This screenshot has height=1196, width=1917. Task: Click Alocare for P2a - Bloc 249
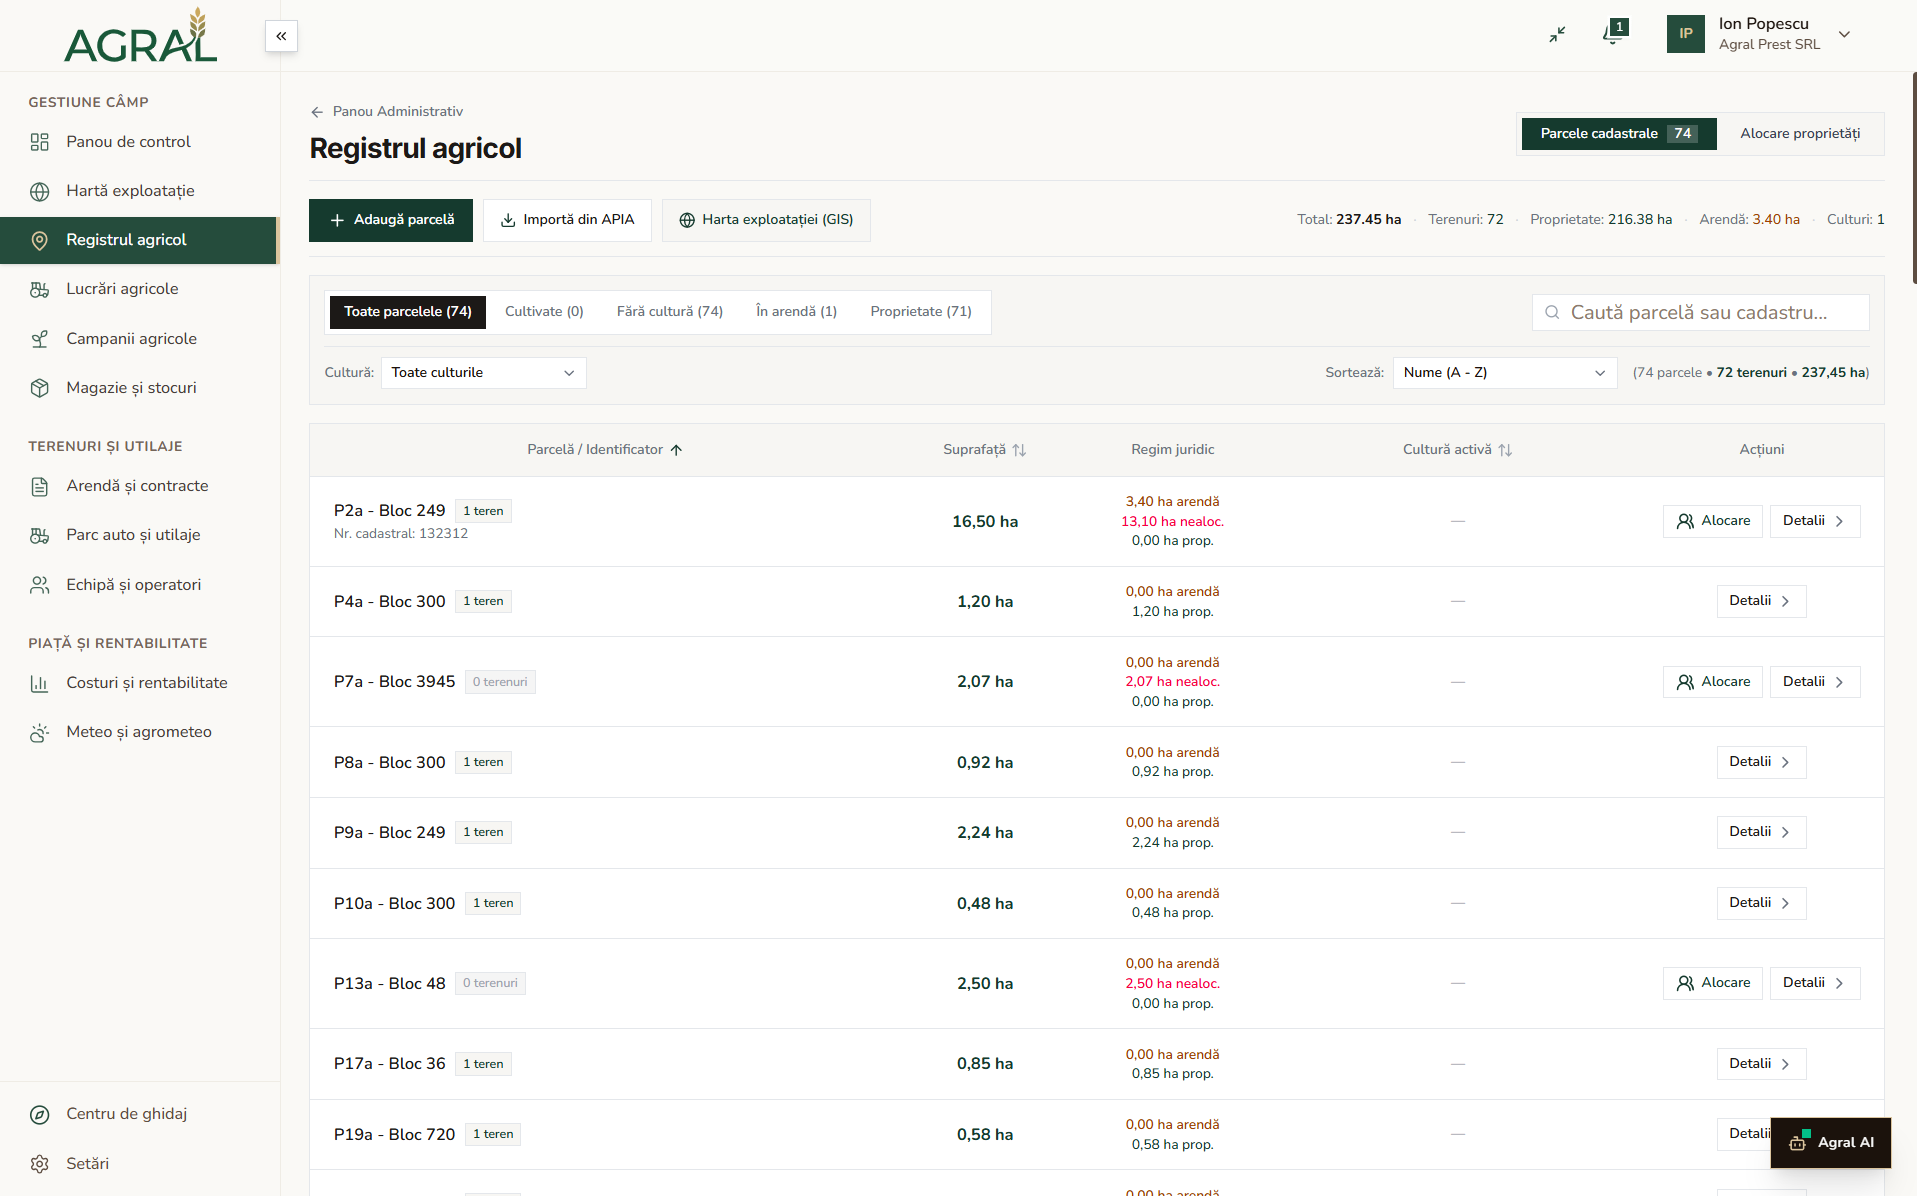coord(1712,521)
